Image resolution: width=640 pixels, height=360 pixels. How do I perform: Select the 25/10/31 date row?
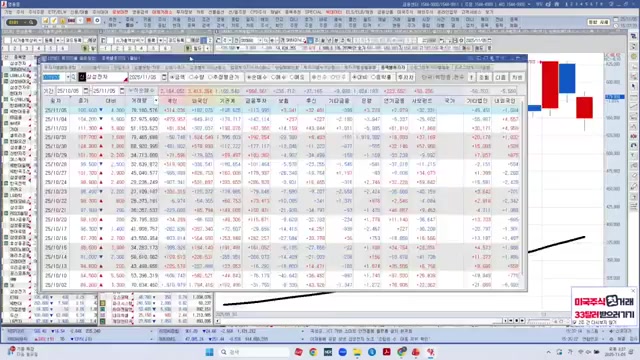click(x=282, y=137)
